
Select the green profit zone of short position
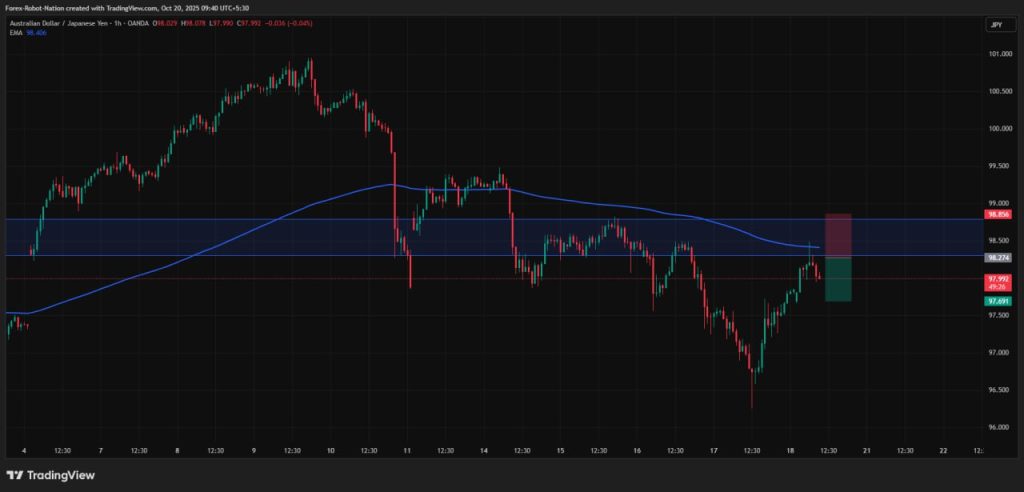(x=837, y=280)
